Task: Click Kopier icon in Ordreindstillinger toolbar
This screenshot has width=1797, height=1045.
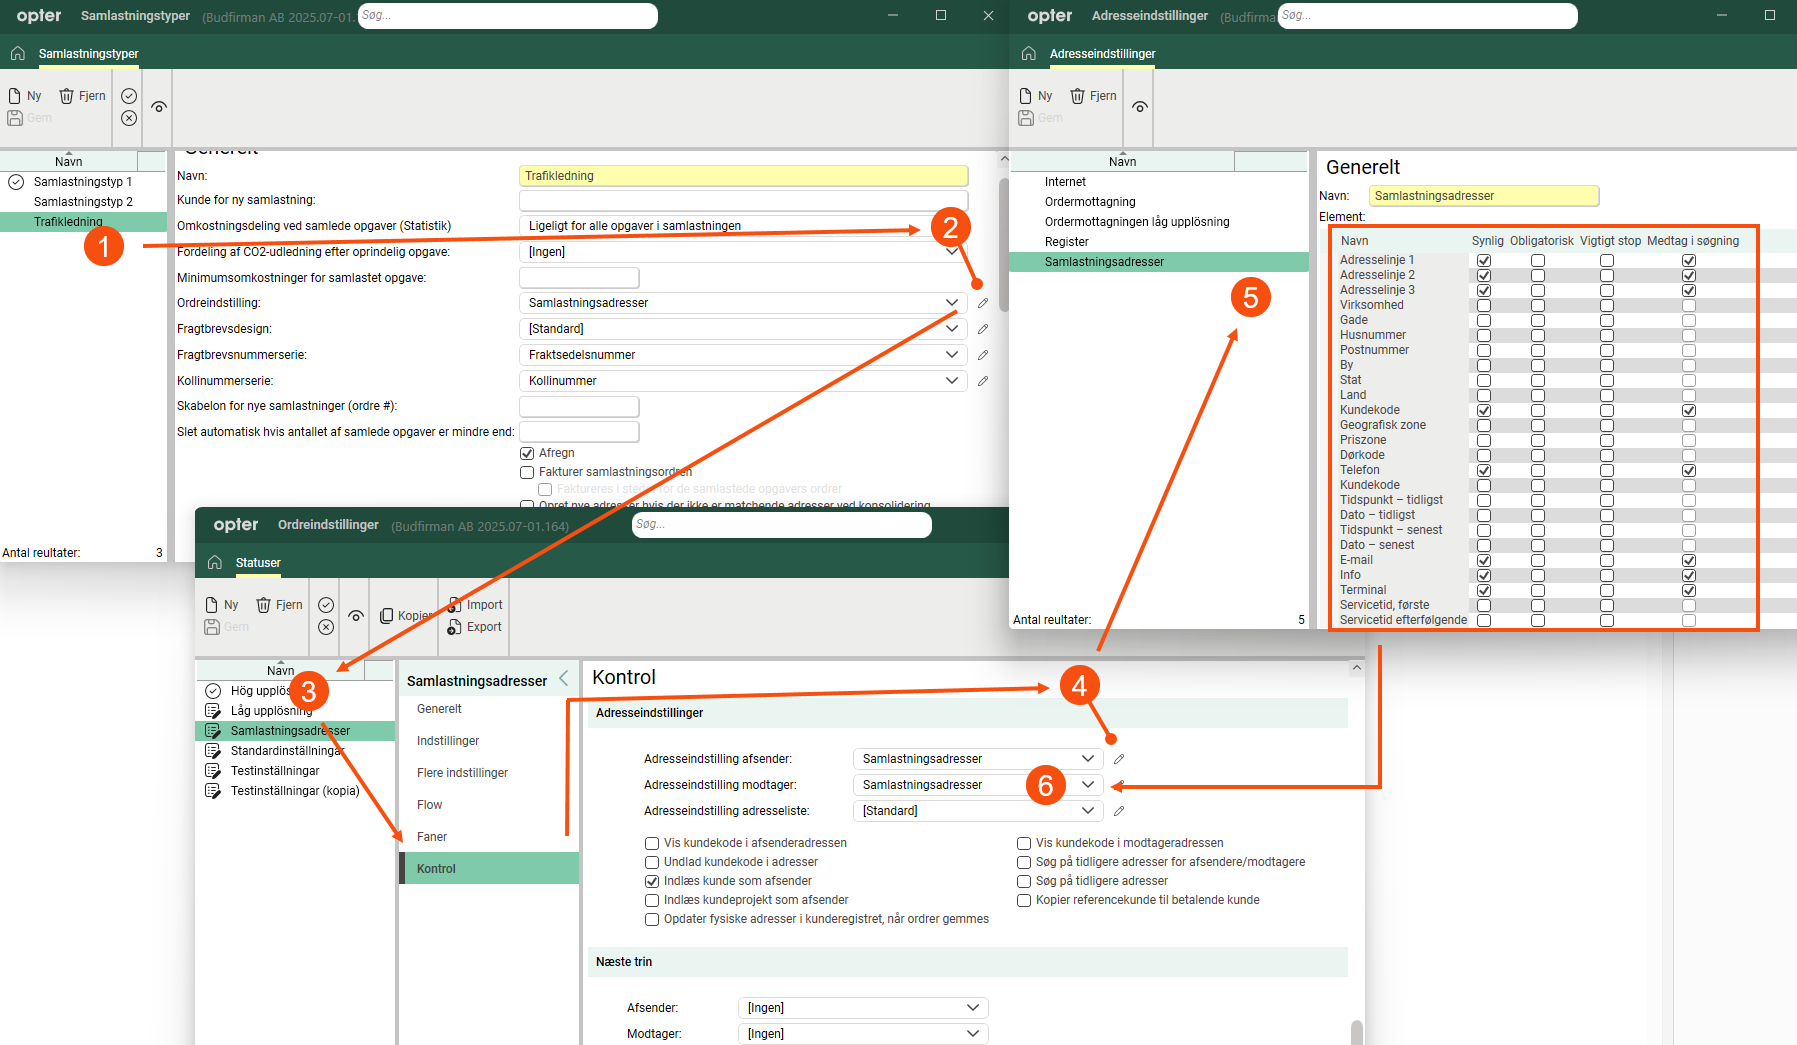Action: tap(387, 616)
